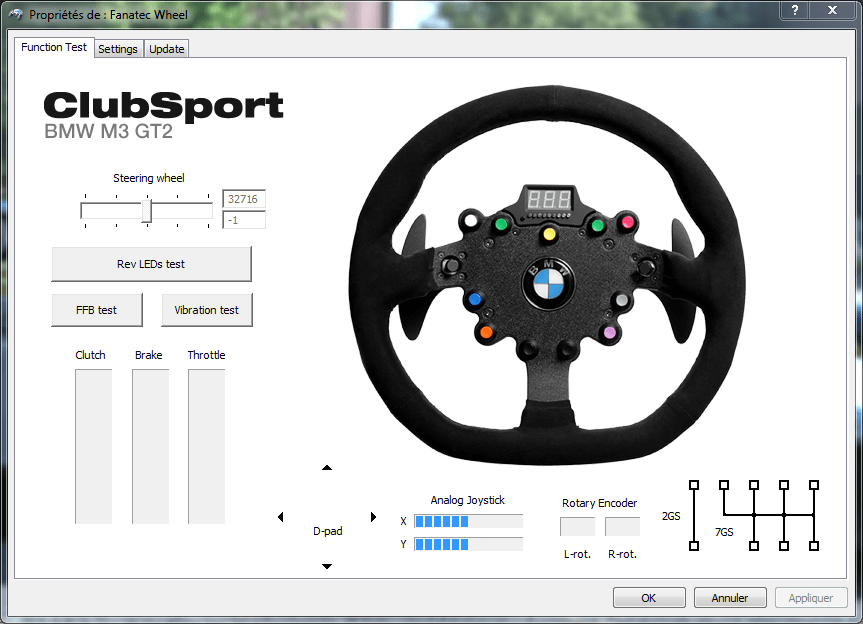
Task: Open the Settings tab
Action: [x=118, y=49]
